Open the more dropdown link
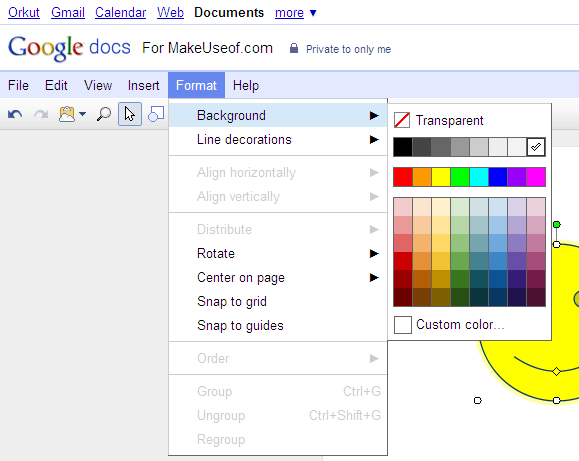 coord(295,13)
